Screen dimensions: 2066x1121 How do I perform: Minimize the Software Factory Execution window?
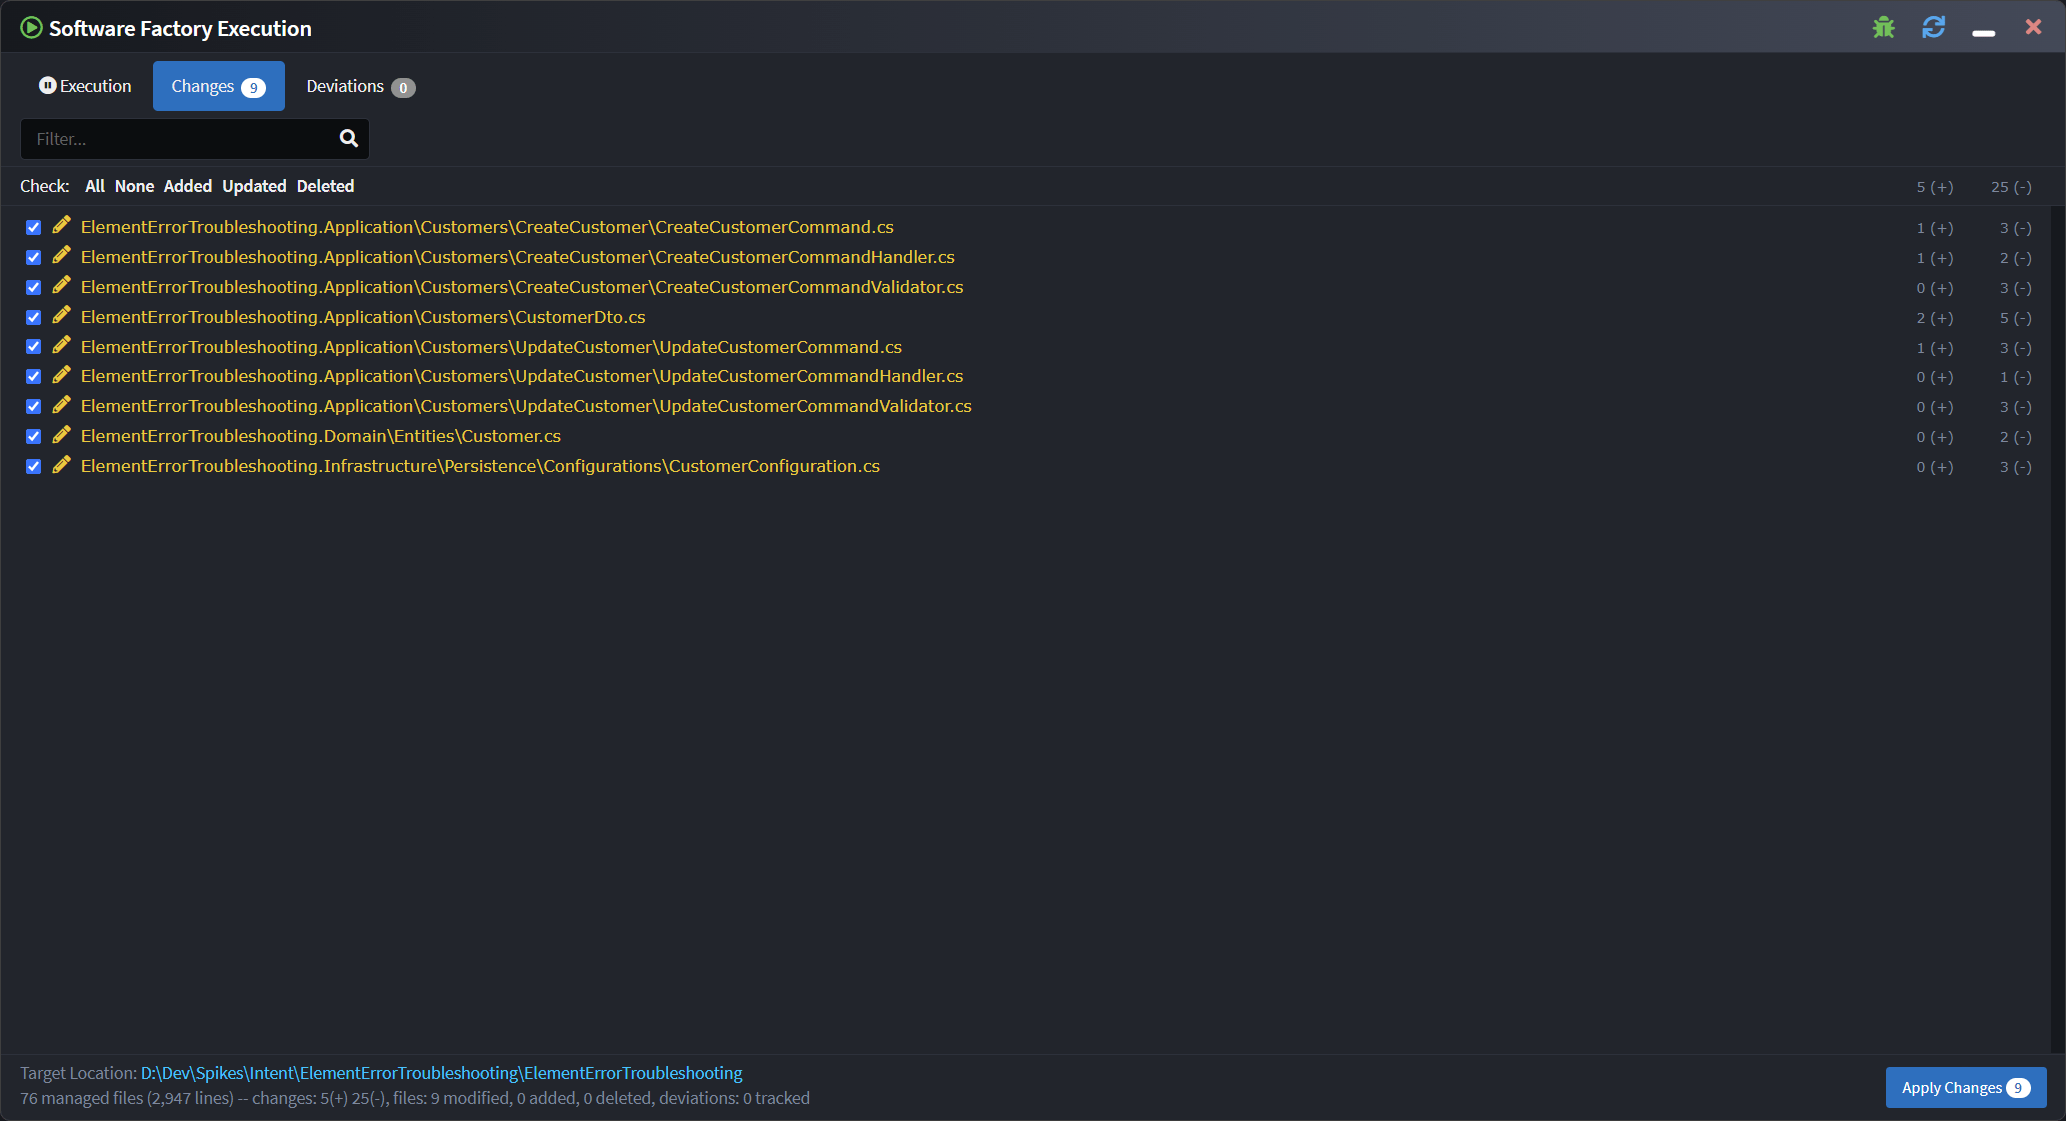[x=1983, y=30]
